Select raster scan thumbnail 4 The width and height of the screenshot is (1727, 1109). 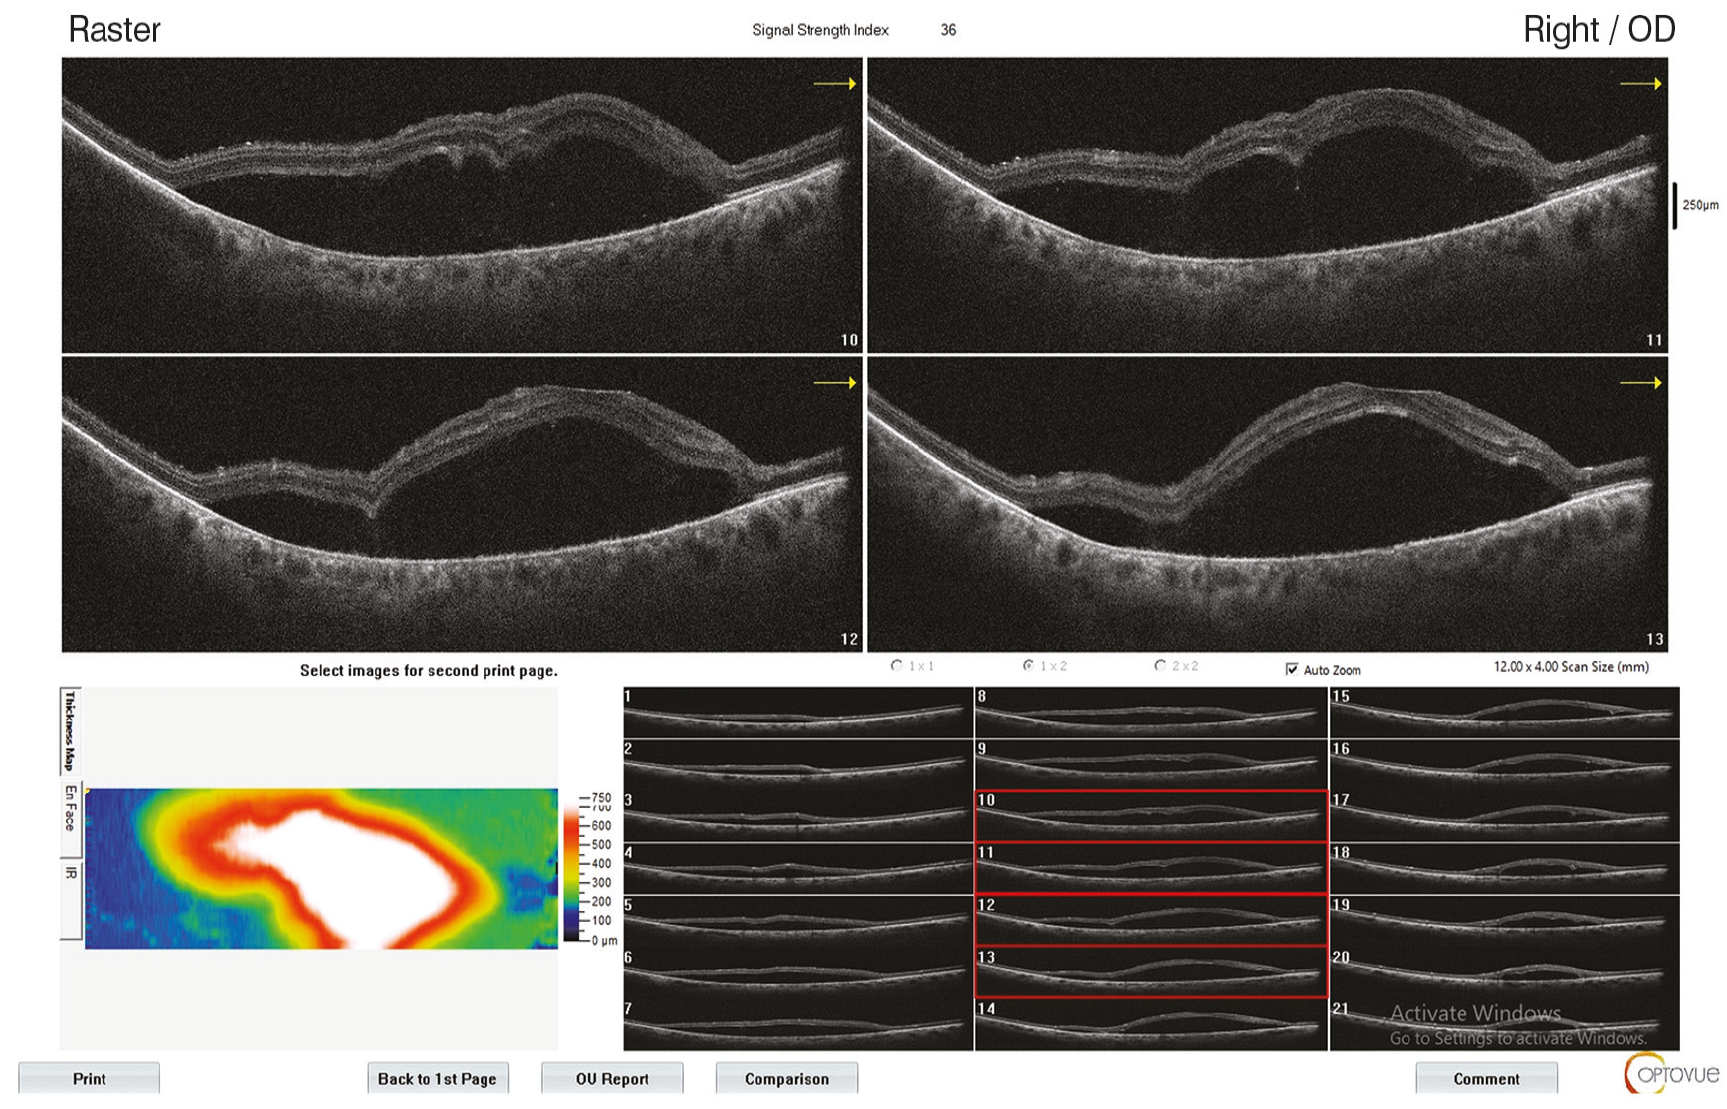pos(798,868)
